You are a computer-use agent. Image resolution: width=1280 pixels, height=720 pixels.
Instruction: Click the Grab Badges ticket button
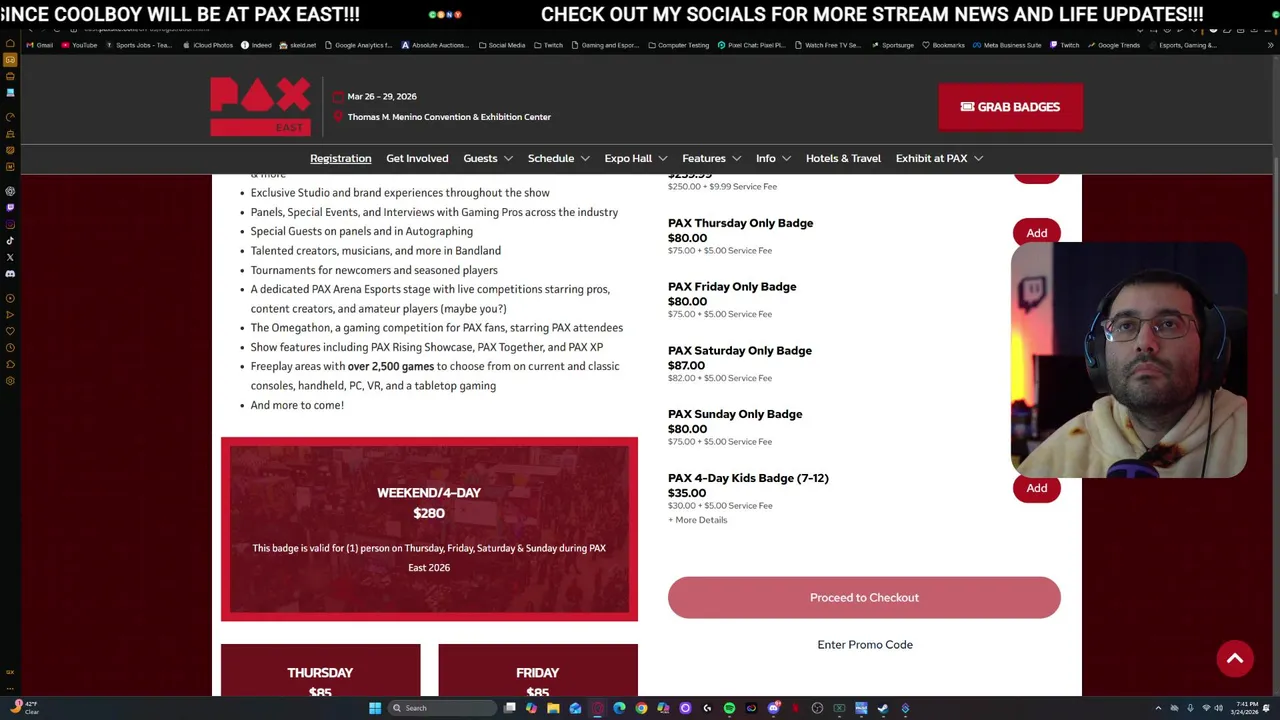point(1010,107)
